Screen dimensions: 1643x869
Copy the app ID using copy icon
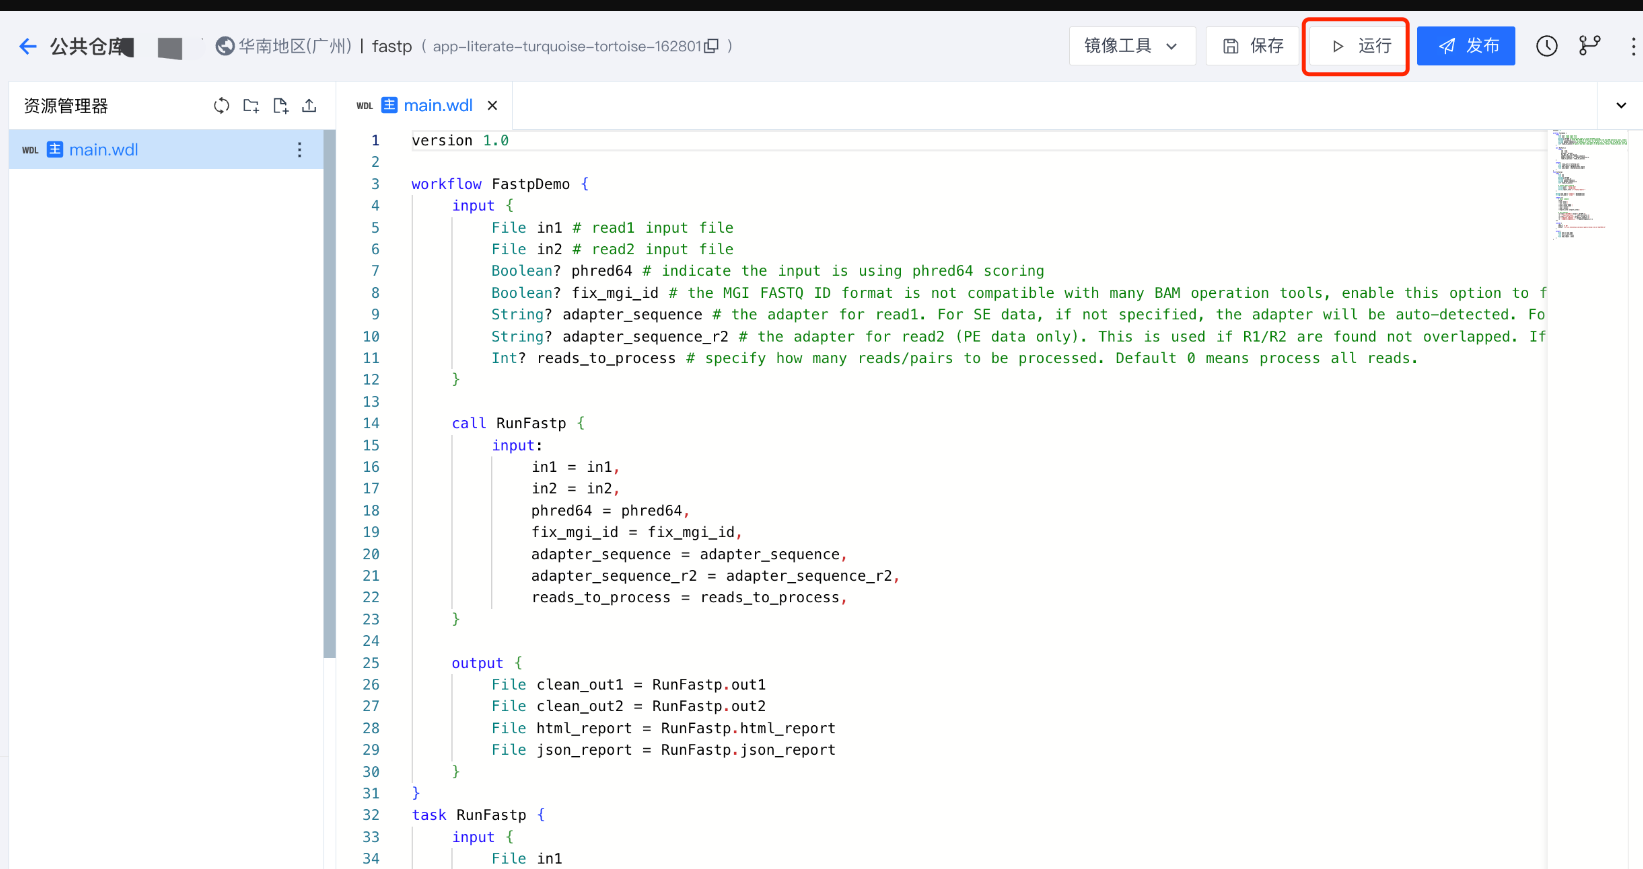point(711,46)
